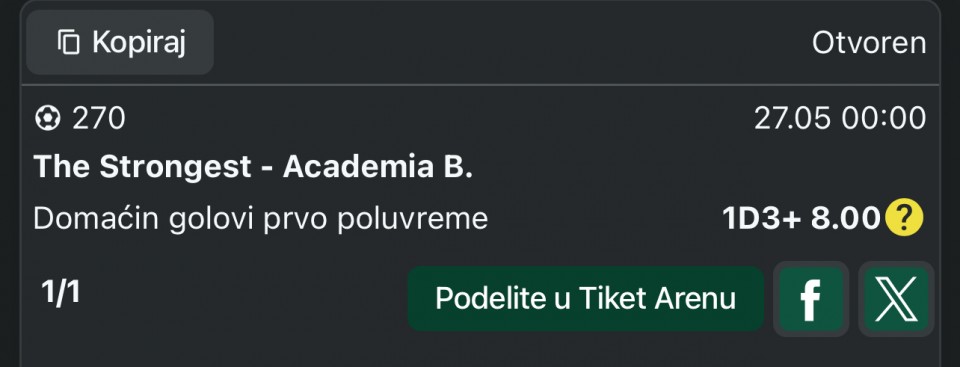The height and width of the screenshot is (367, 960).
Task: Open the Academia B. team name
Action: (378, 167)
